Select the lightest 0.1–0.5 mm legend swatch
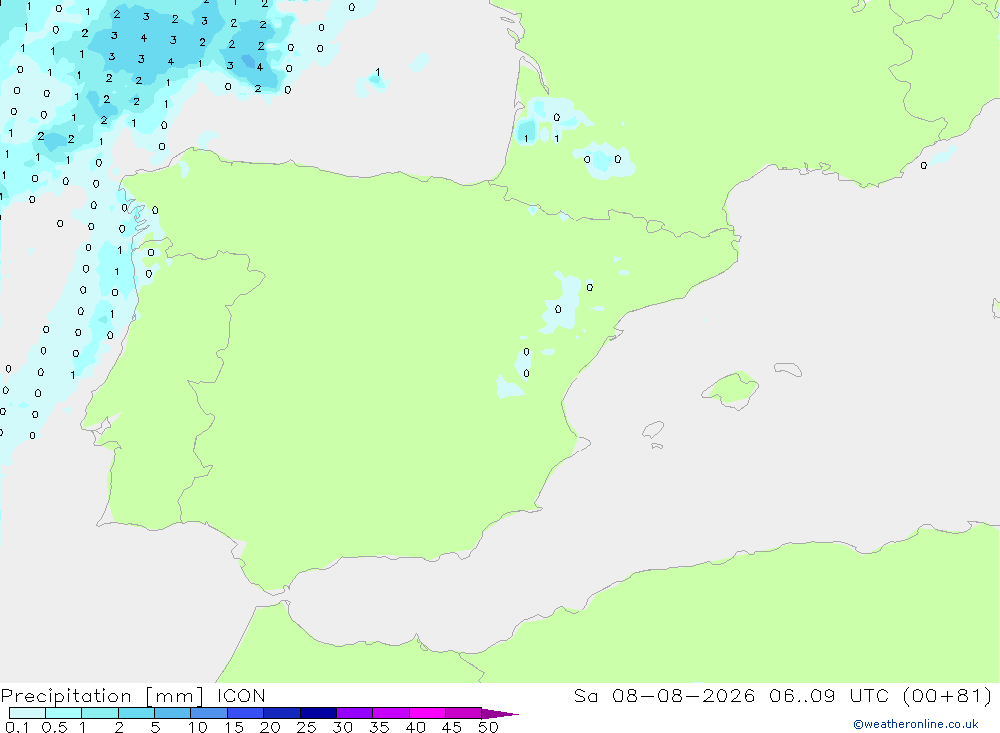Image resolution: width=1000 pixels, height=733 pixels. point(27,713)
